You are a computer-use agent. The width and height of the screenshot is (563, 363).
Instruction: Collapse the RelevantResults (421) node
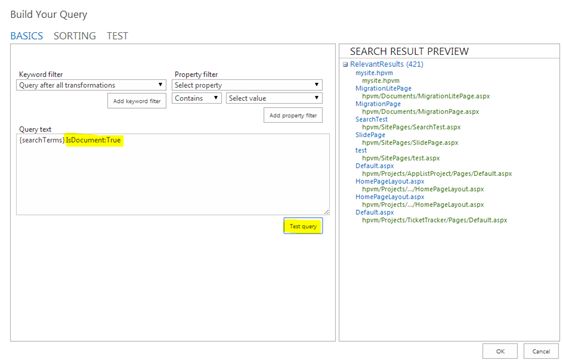(x=345, y=65)
